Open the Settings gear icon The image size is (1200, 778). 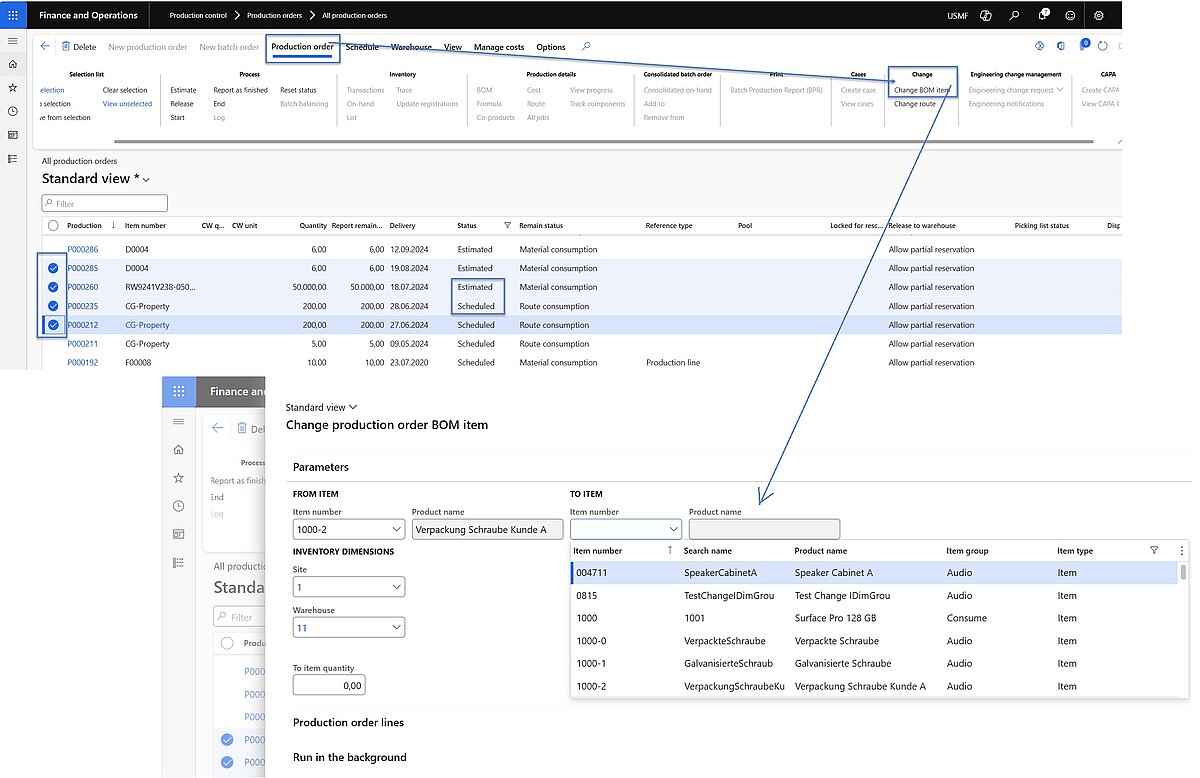pos(1098,15)
